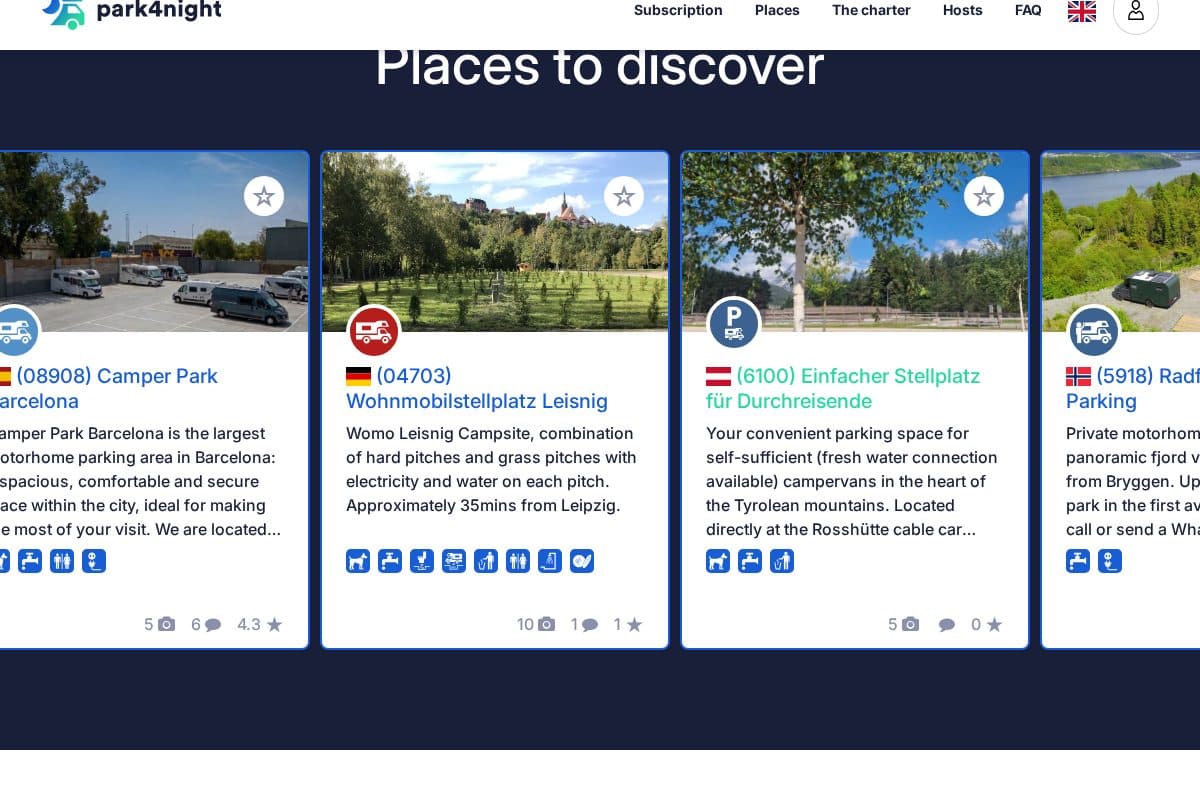Image resolution: width=1200 pixels, height=800 pixels.
Task: Click motorhome category icon on Norway card
Action: pyautogui.click(x=1094, y=332)
